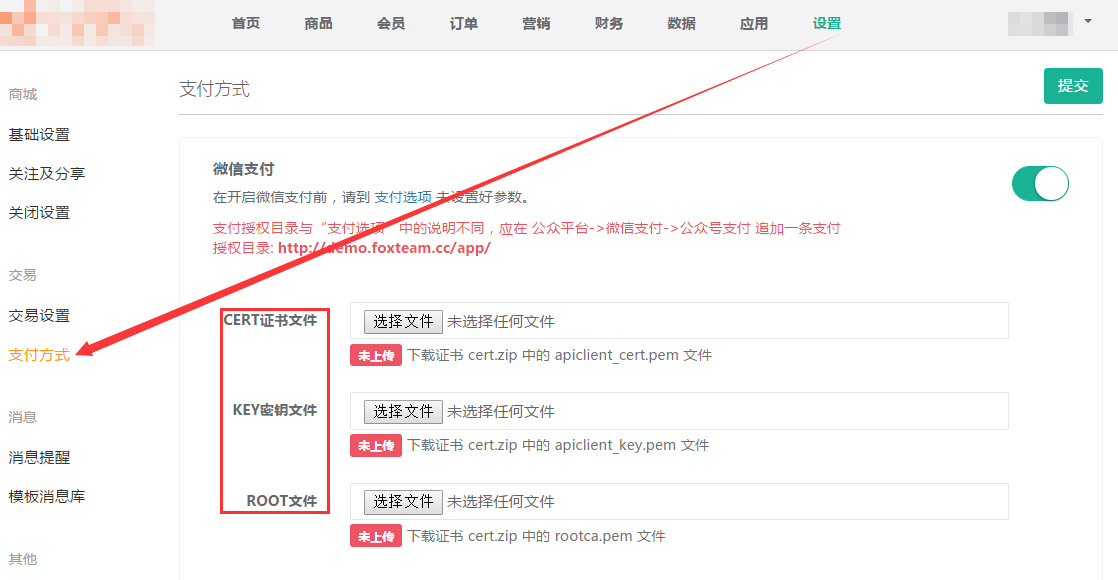Open the 订单 menu
1118x580 pixels.
point(463,23)
